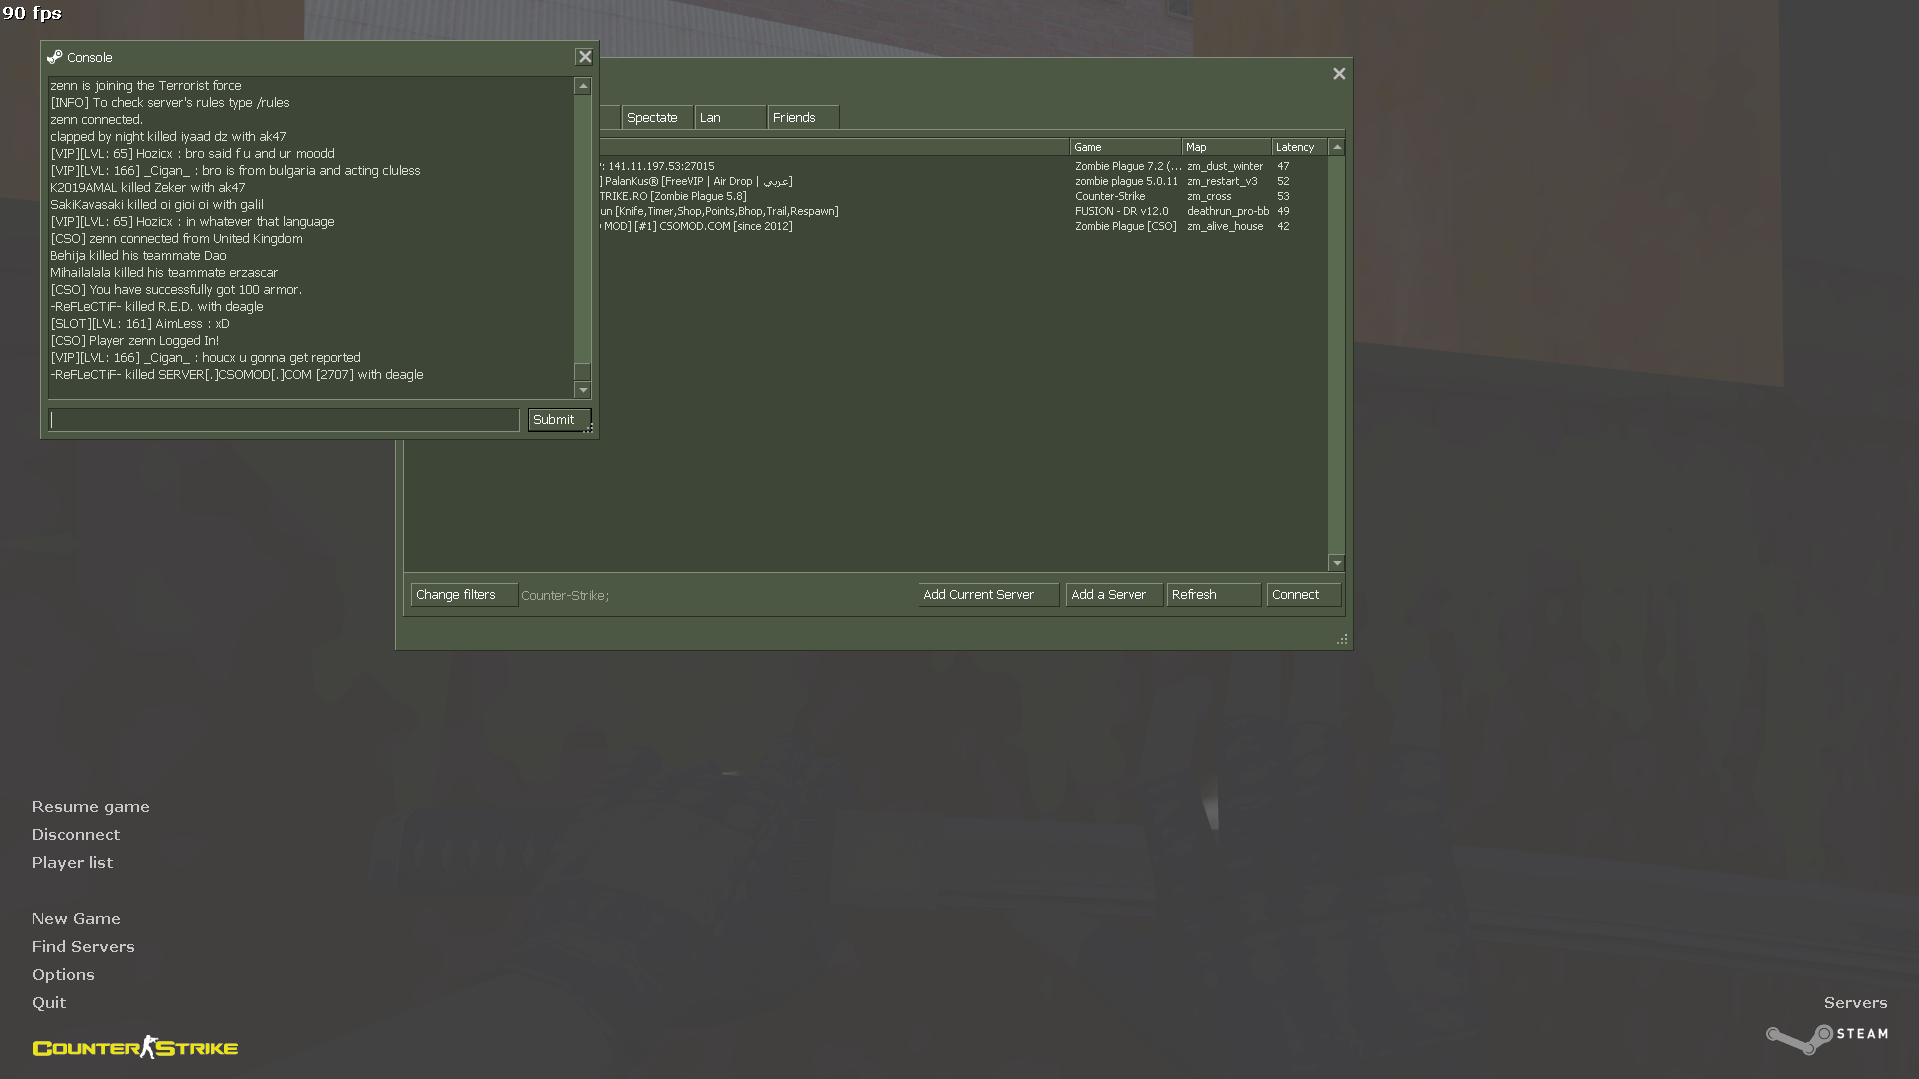Open the Lan tab
The image size is (1919, 1079).
tap(729, 118)
